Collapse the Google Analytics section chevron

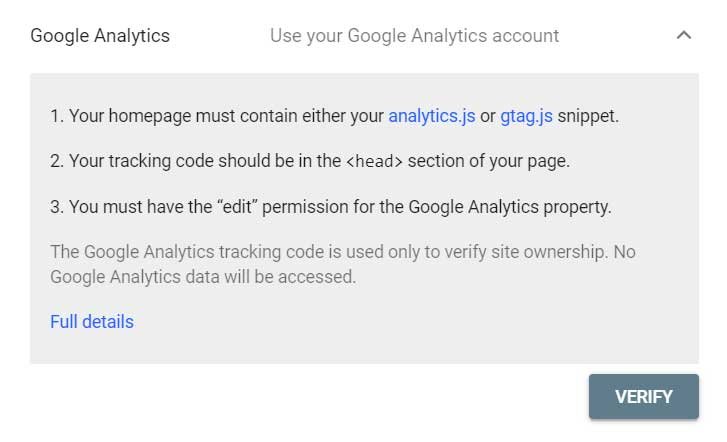[684, 35]
